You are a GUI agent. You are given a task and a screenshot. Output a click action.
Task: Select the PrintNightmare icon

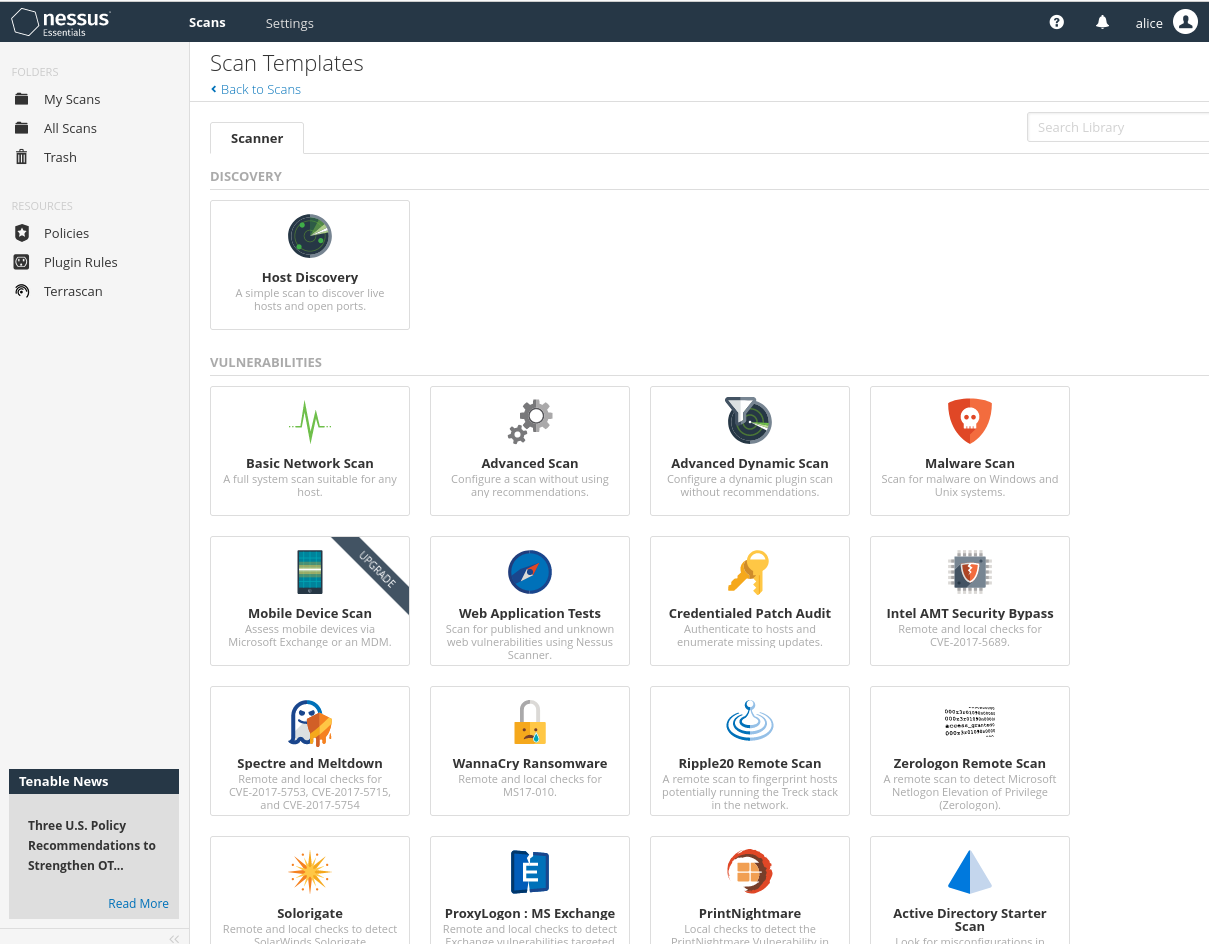click(750, 872)
